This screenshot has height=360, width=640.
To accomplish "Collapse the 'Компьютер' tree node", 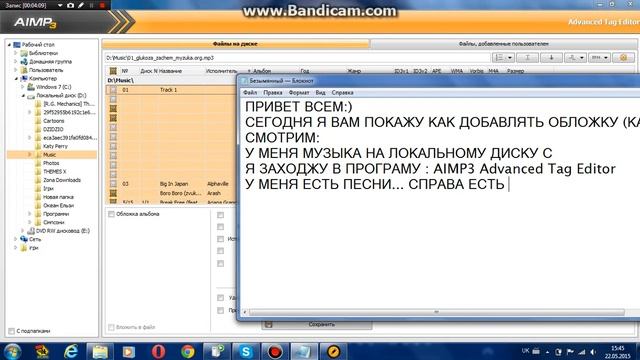I will tap(16, 78).
